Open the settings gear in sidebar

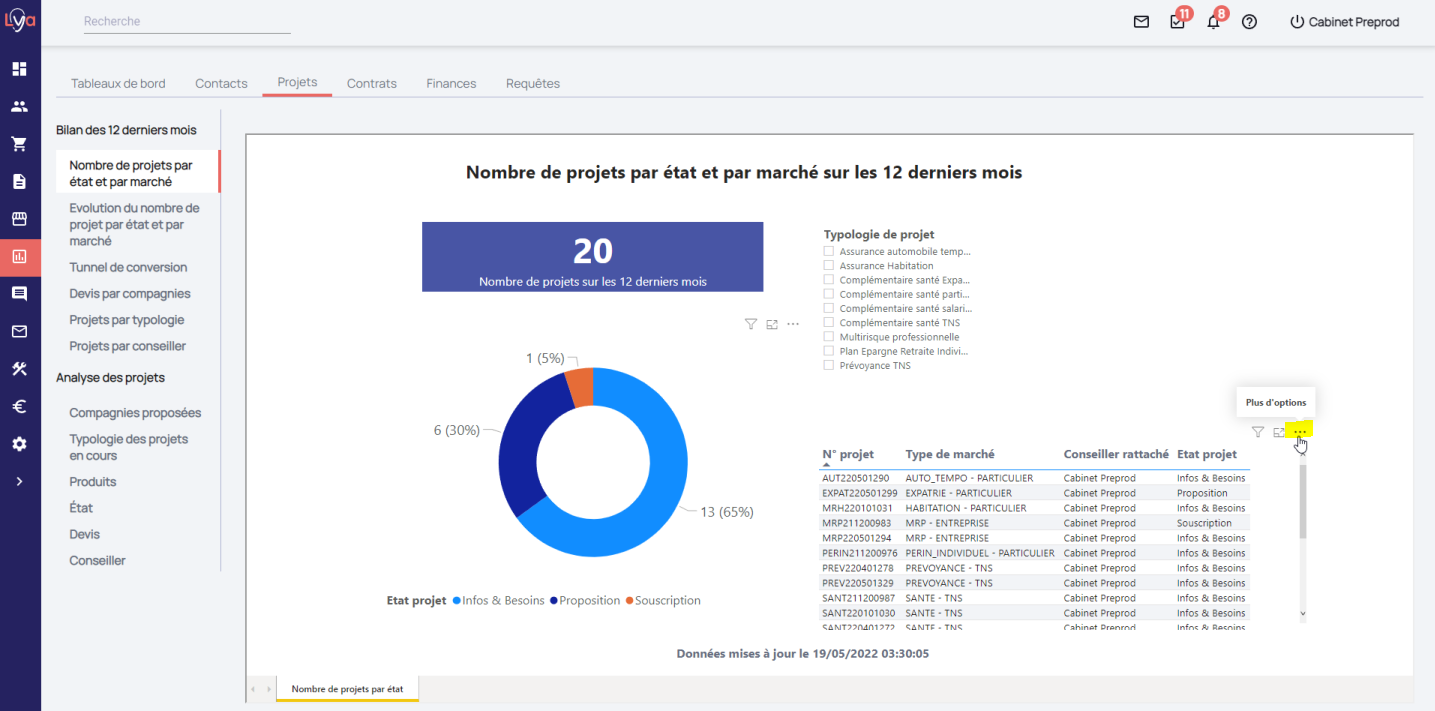pos(19,444)
